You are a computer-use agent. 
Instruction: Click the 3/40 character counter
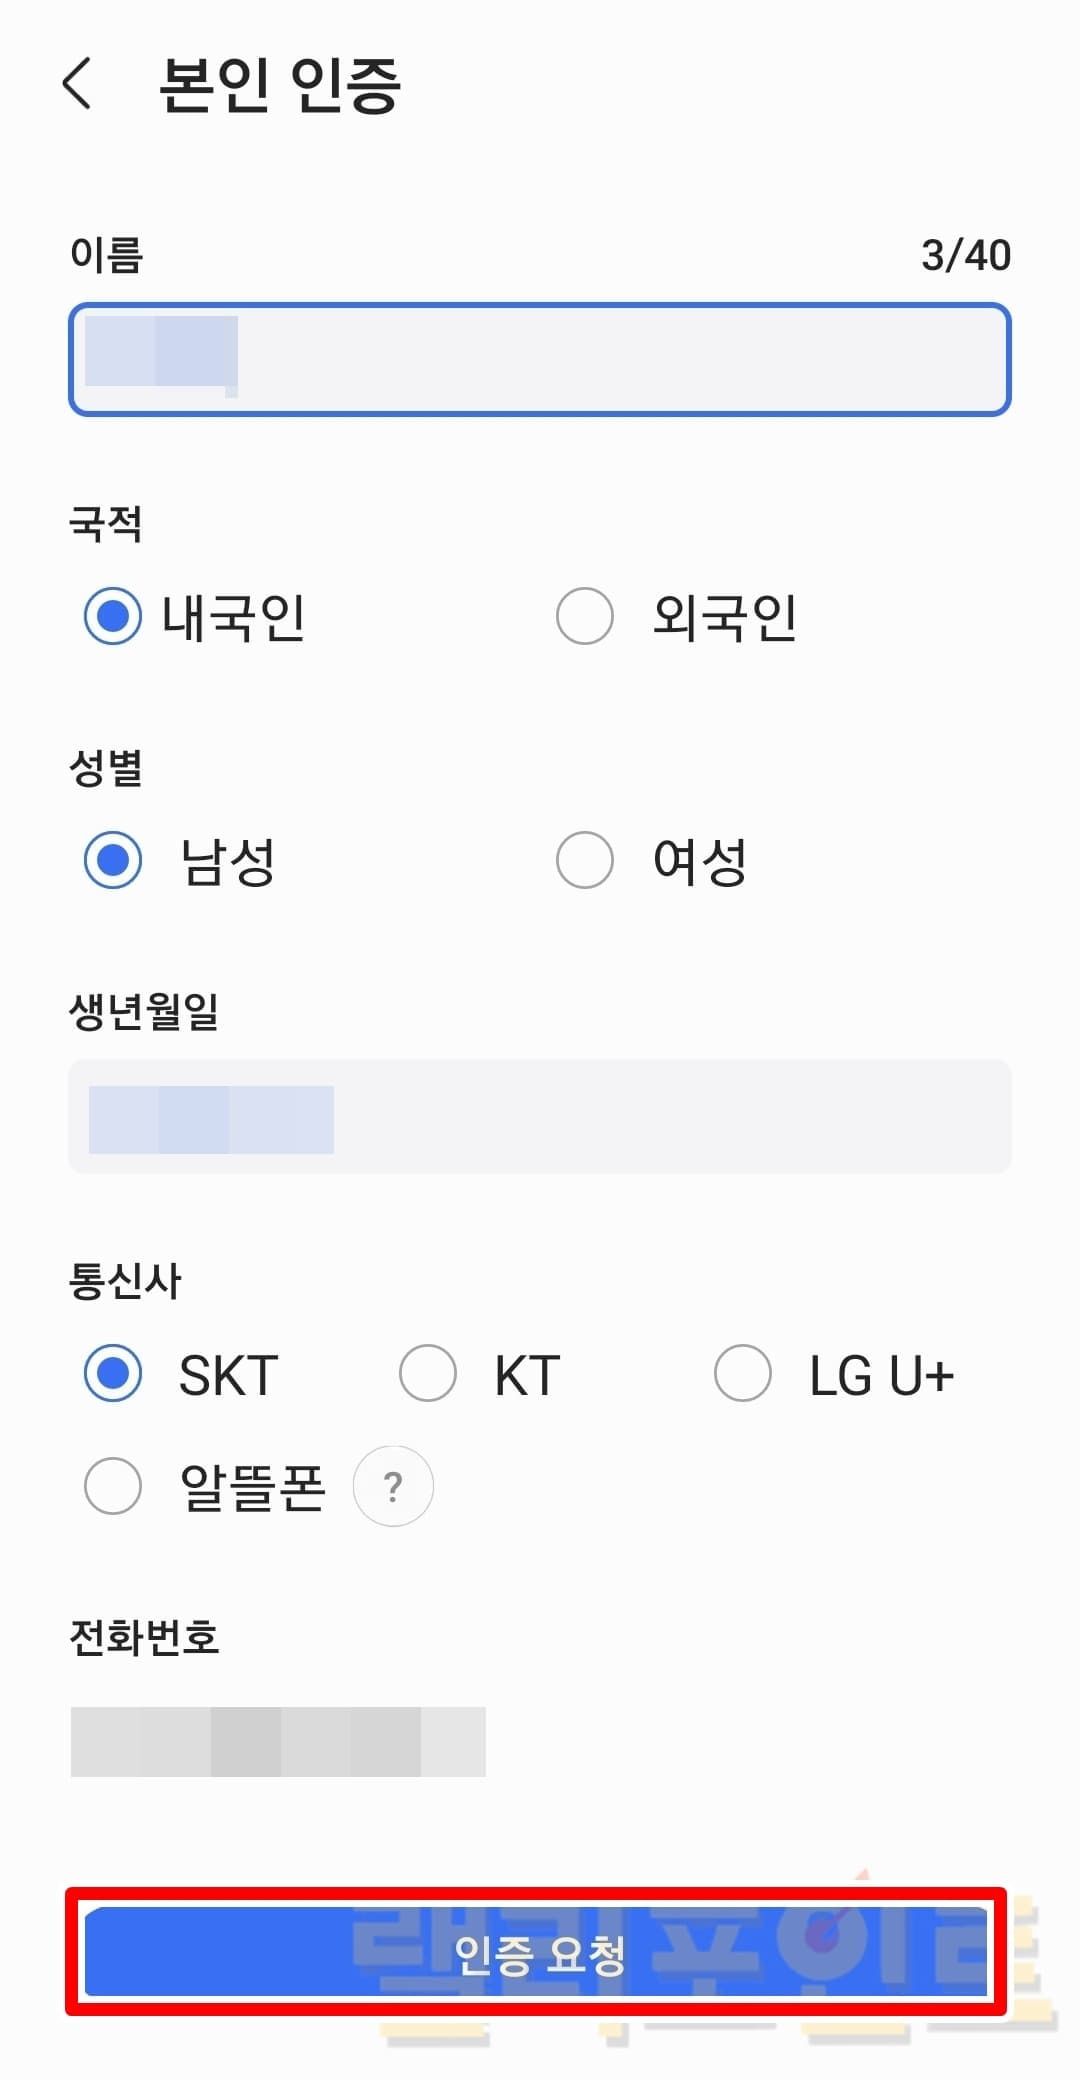[965, 256]
